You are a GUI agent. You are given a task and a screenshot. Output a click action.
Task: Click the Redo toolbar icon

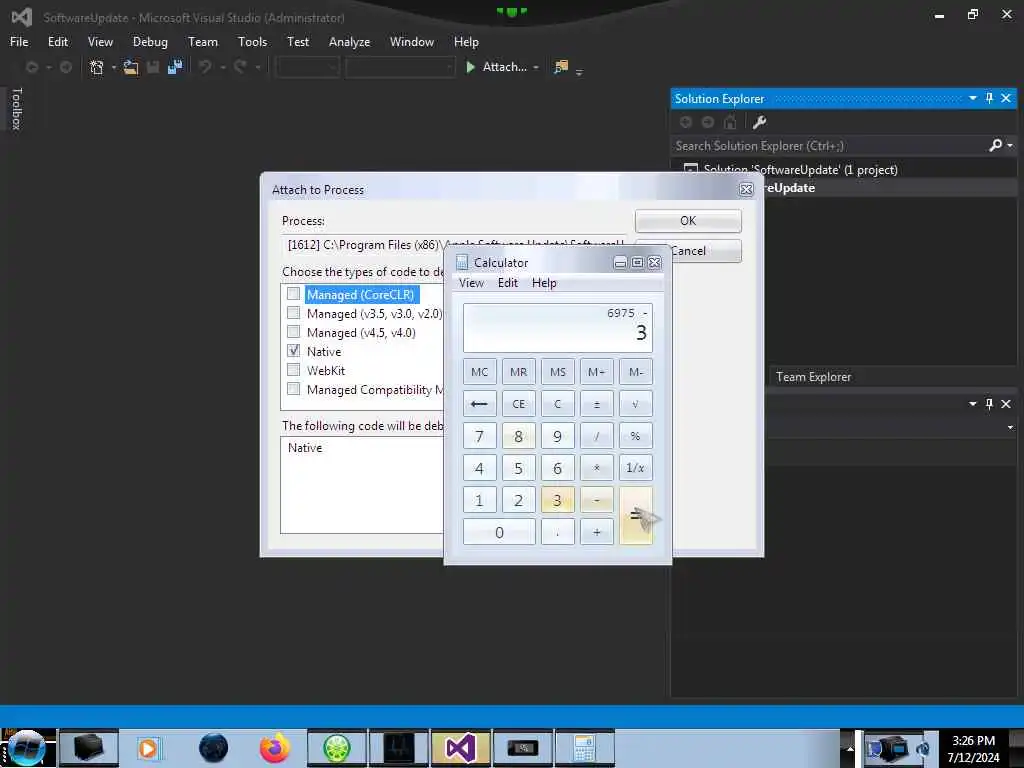coord(240,67)
